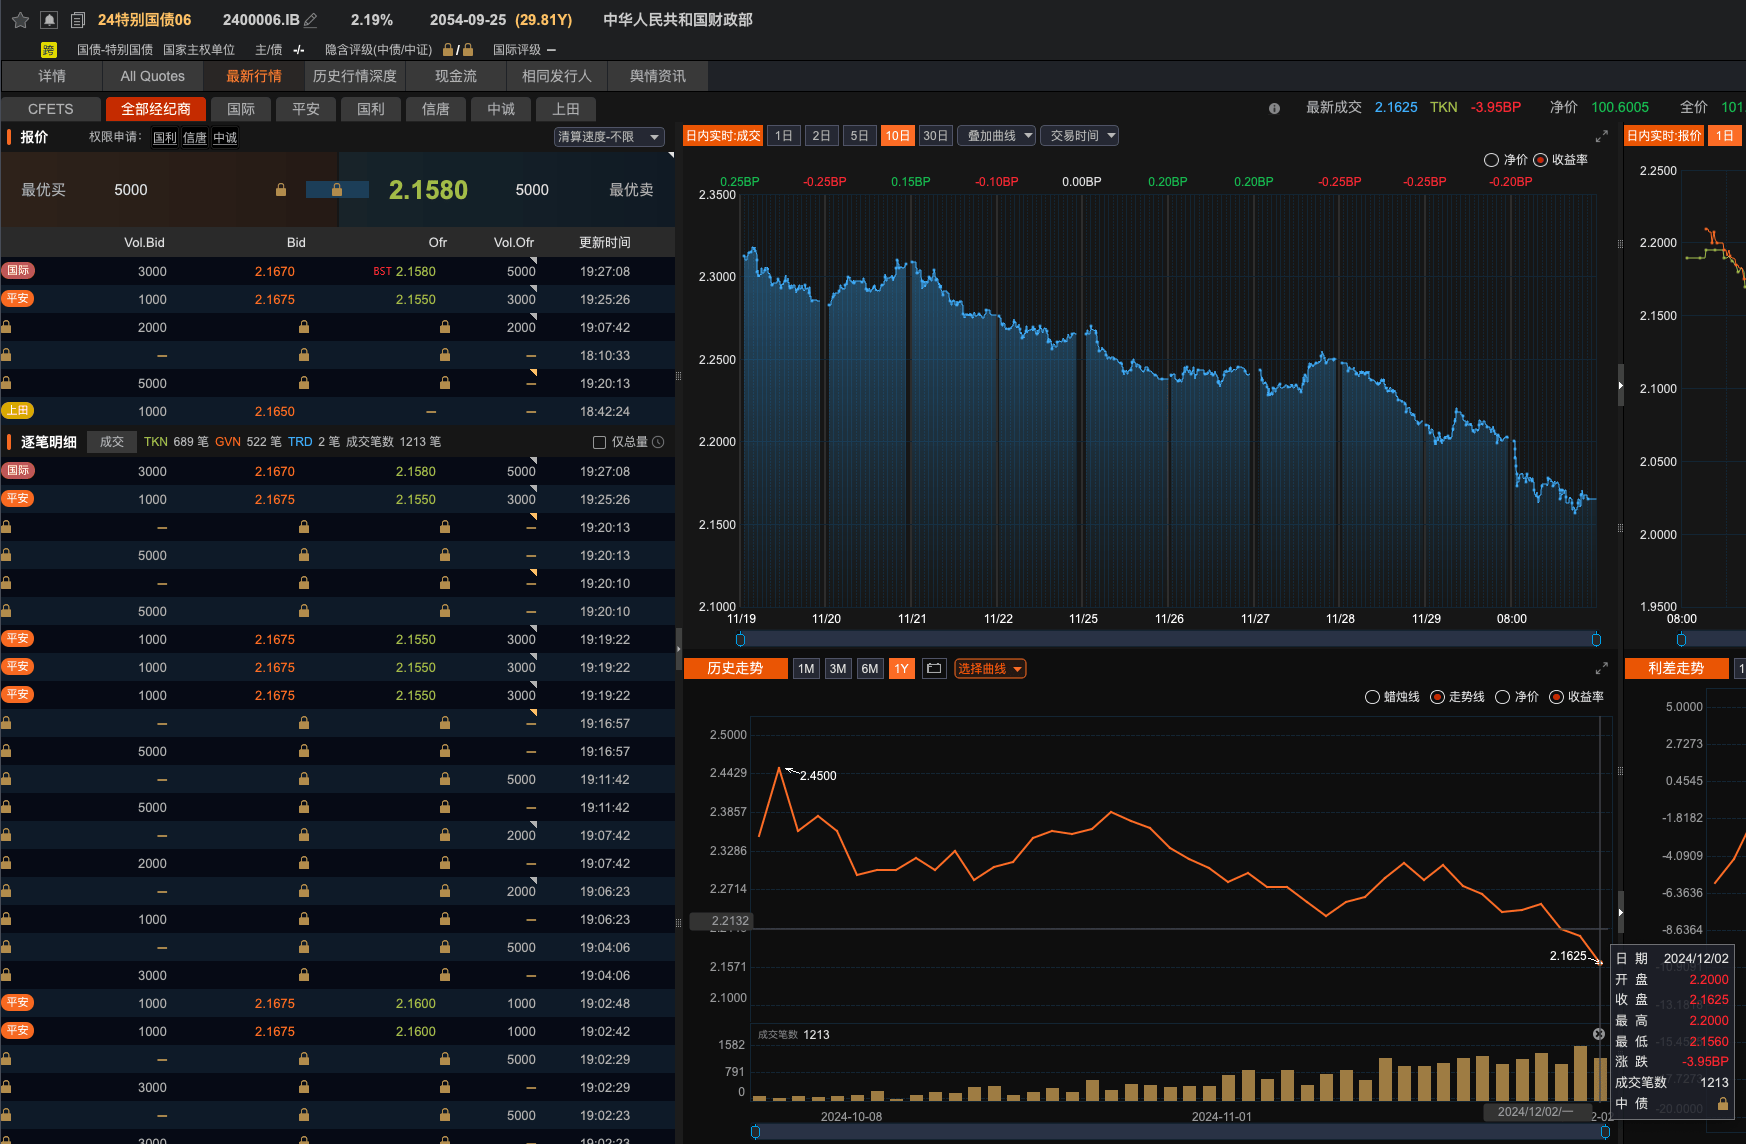Screen dimensions: 1746x1144
Task: Switch to the All Quotes tab
Action: (153, 76)
